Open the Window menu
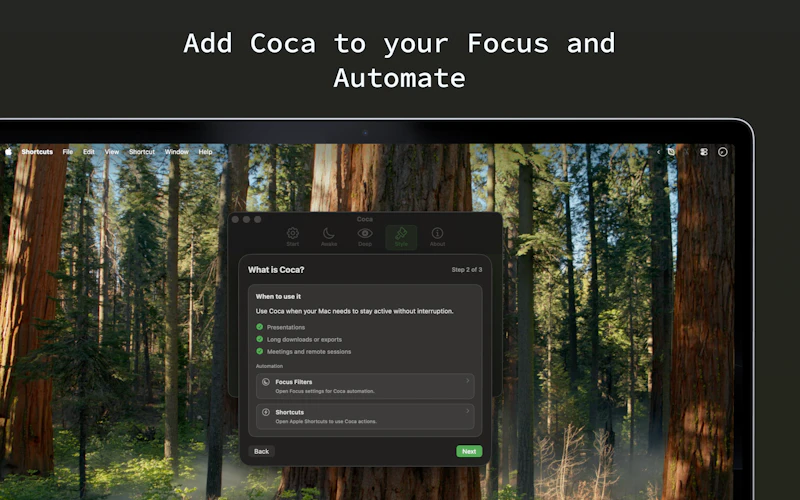 [177, 152]
